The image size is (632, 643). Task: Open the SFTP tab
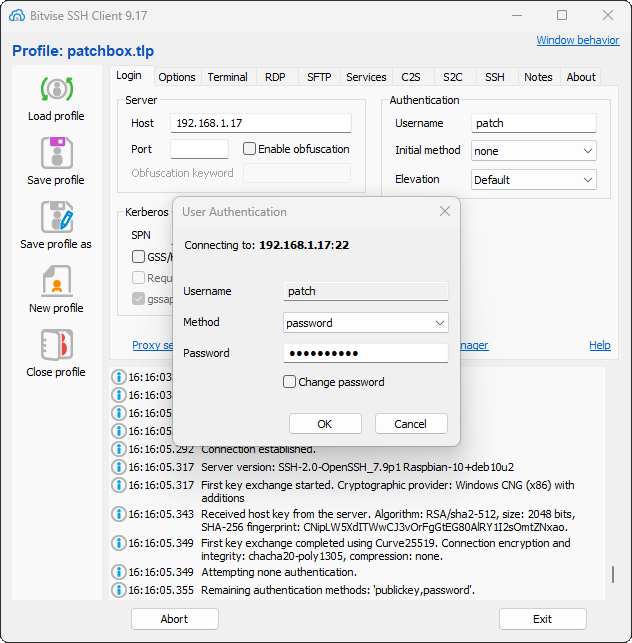pyautogui.click(x=319, y=77)
